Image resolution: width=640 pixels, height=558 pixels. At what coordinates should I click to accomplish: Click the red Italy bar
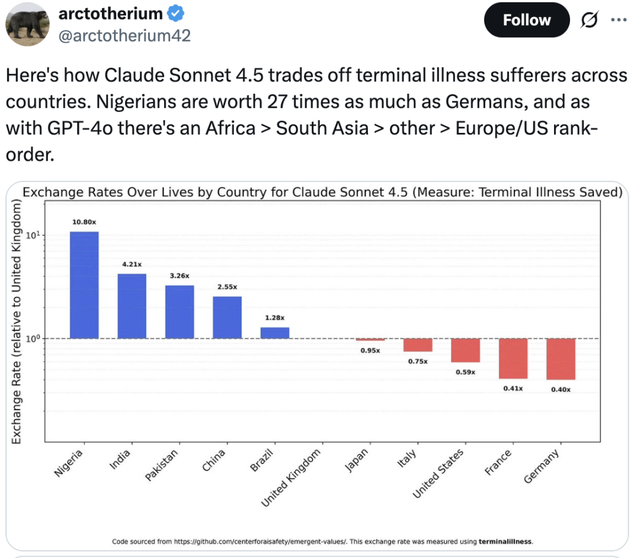[418, 345]
